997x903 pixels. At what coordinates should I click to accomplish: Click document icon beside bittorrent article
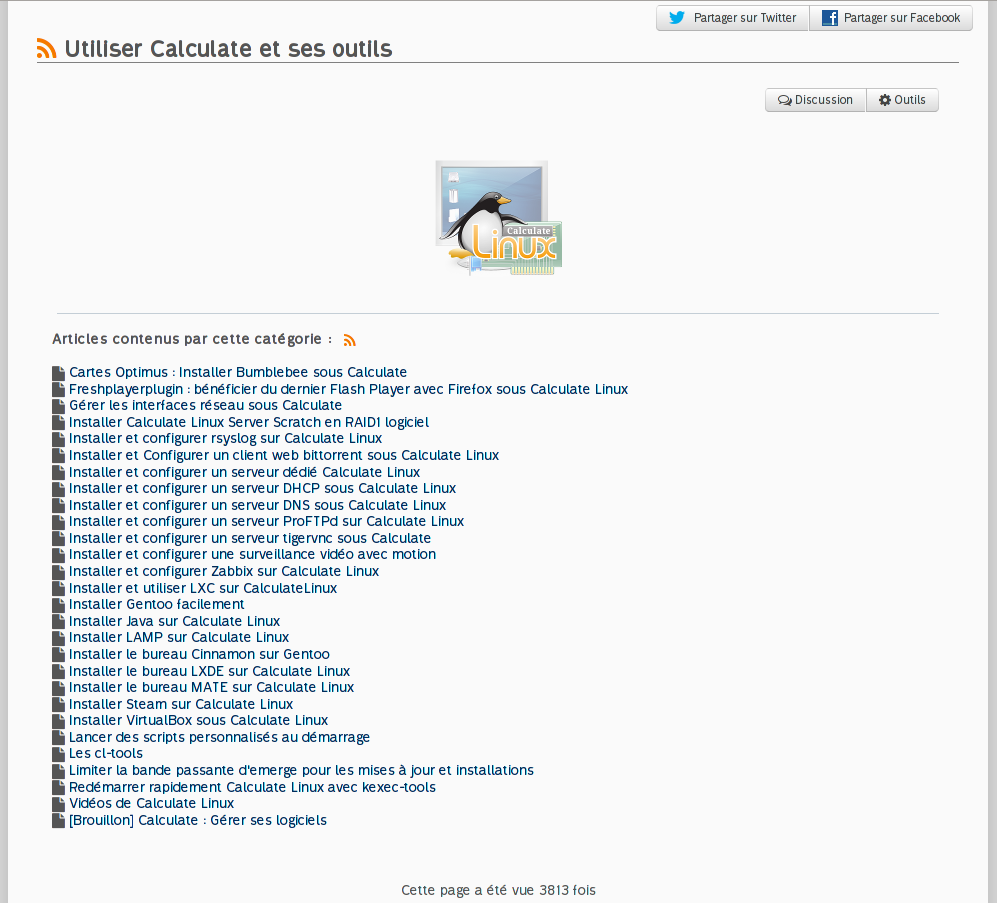click(x=58, y=456)
